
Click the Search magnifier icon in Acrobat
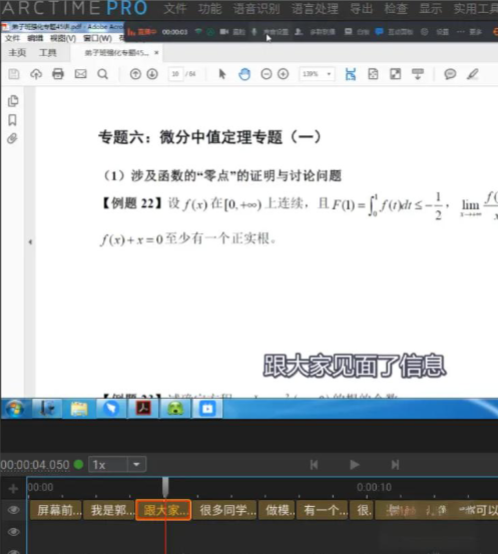(103, 74)
